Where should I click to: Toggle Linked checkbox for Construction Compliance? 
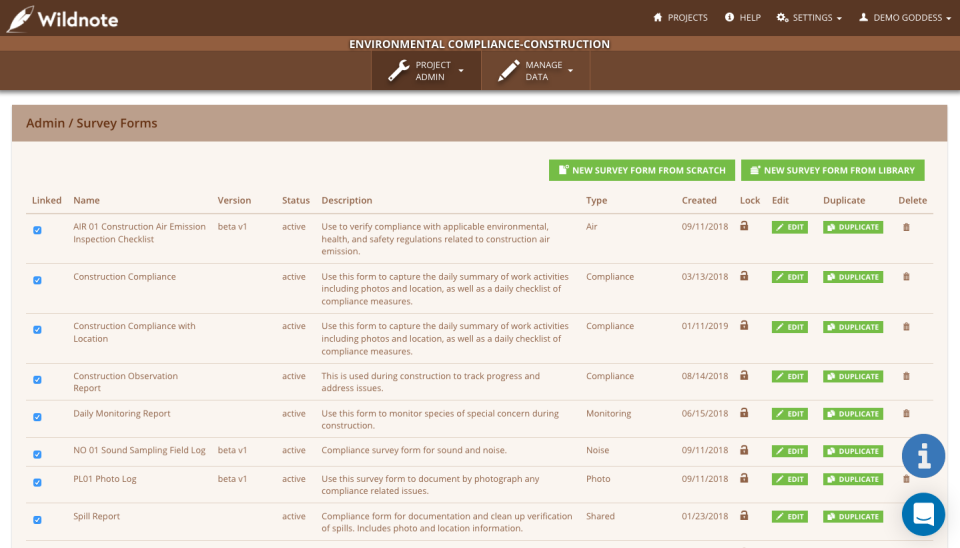coord(37,280)
